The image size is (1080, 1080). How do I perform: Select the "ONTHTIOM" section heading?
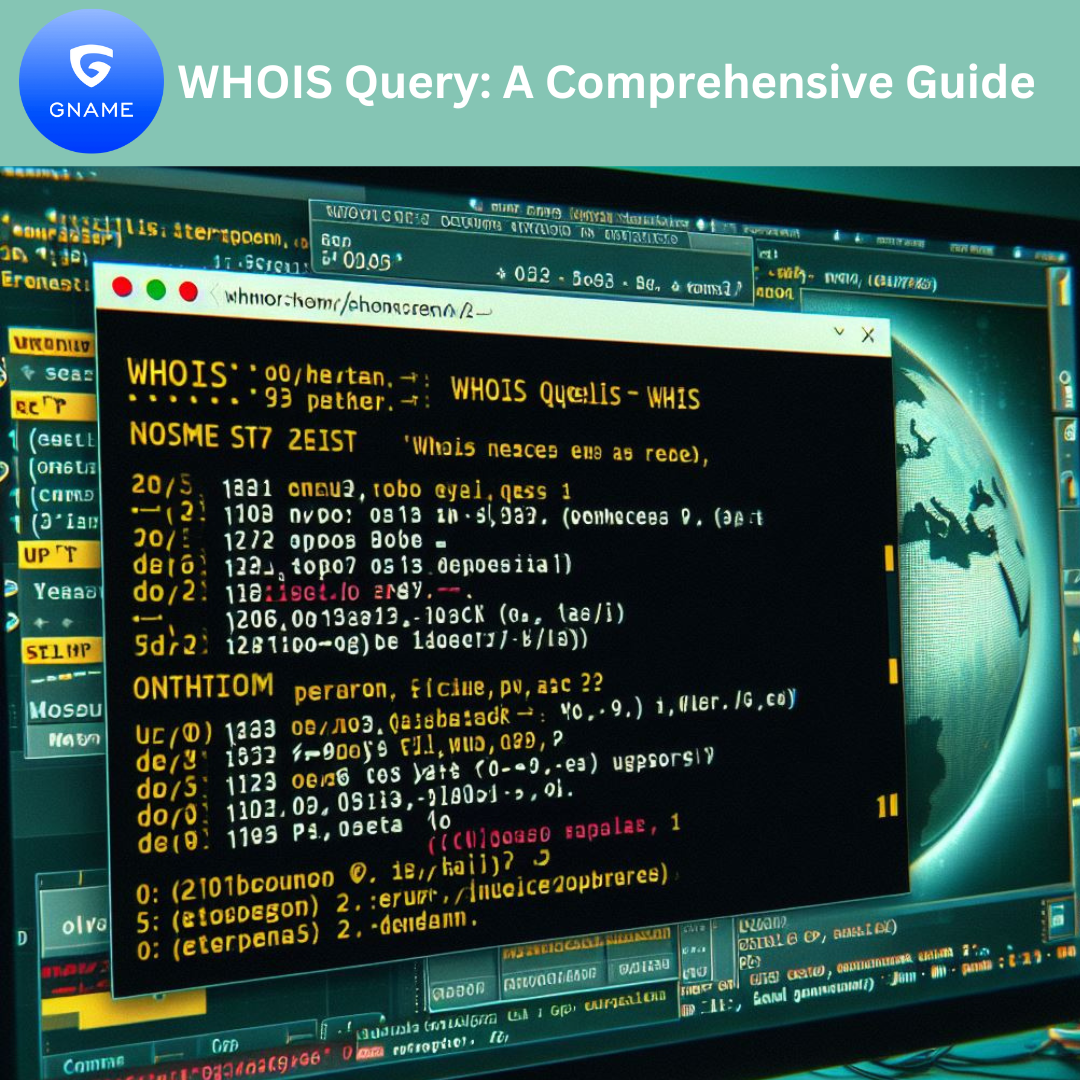[203, 687]
